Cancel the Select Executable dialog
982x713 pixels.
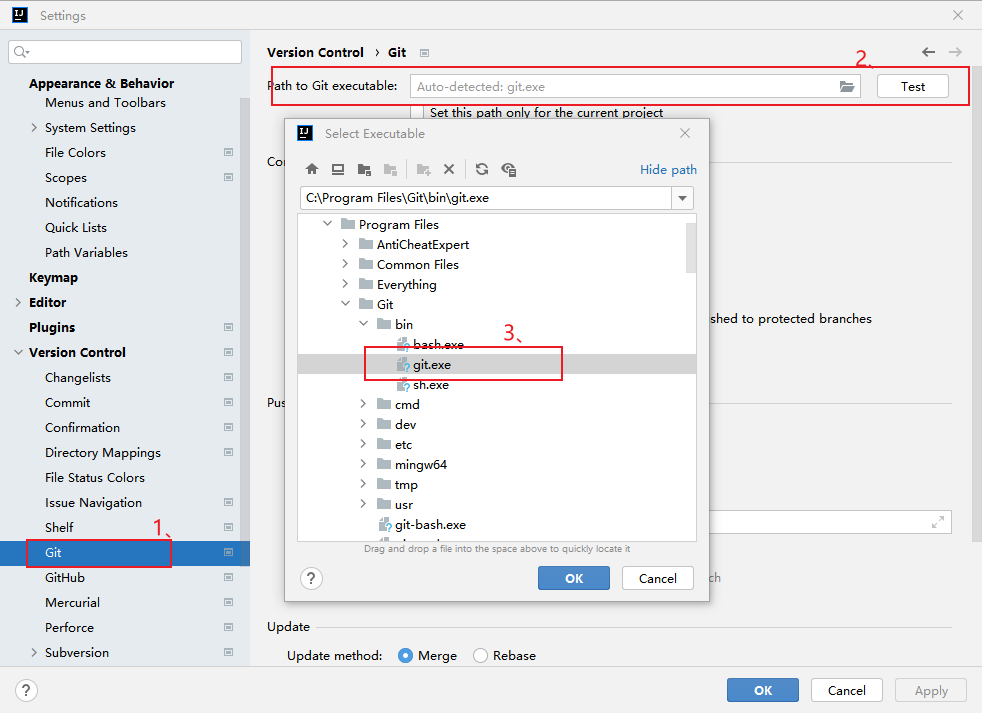pos(658,578)
